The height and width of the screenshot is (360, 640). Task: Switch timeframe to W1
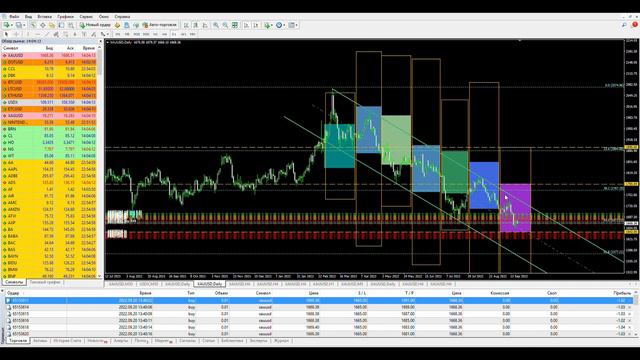coord(183,34)
